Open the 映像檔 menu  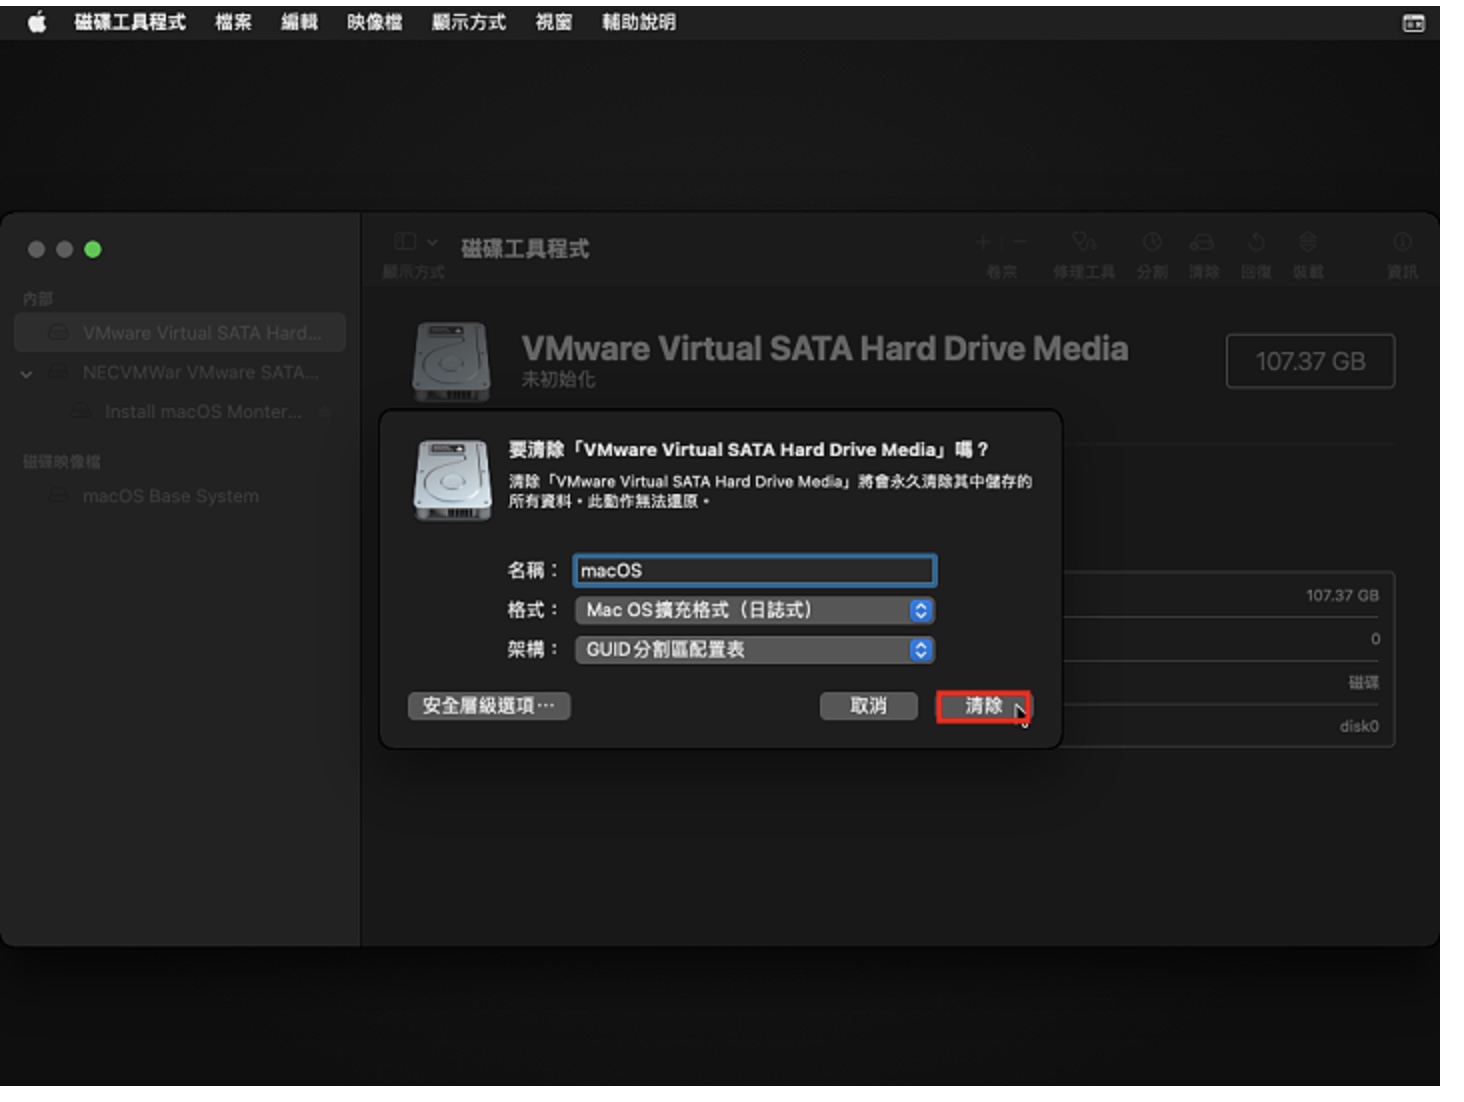tap(374, 22)
